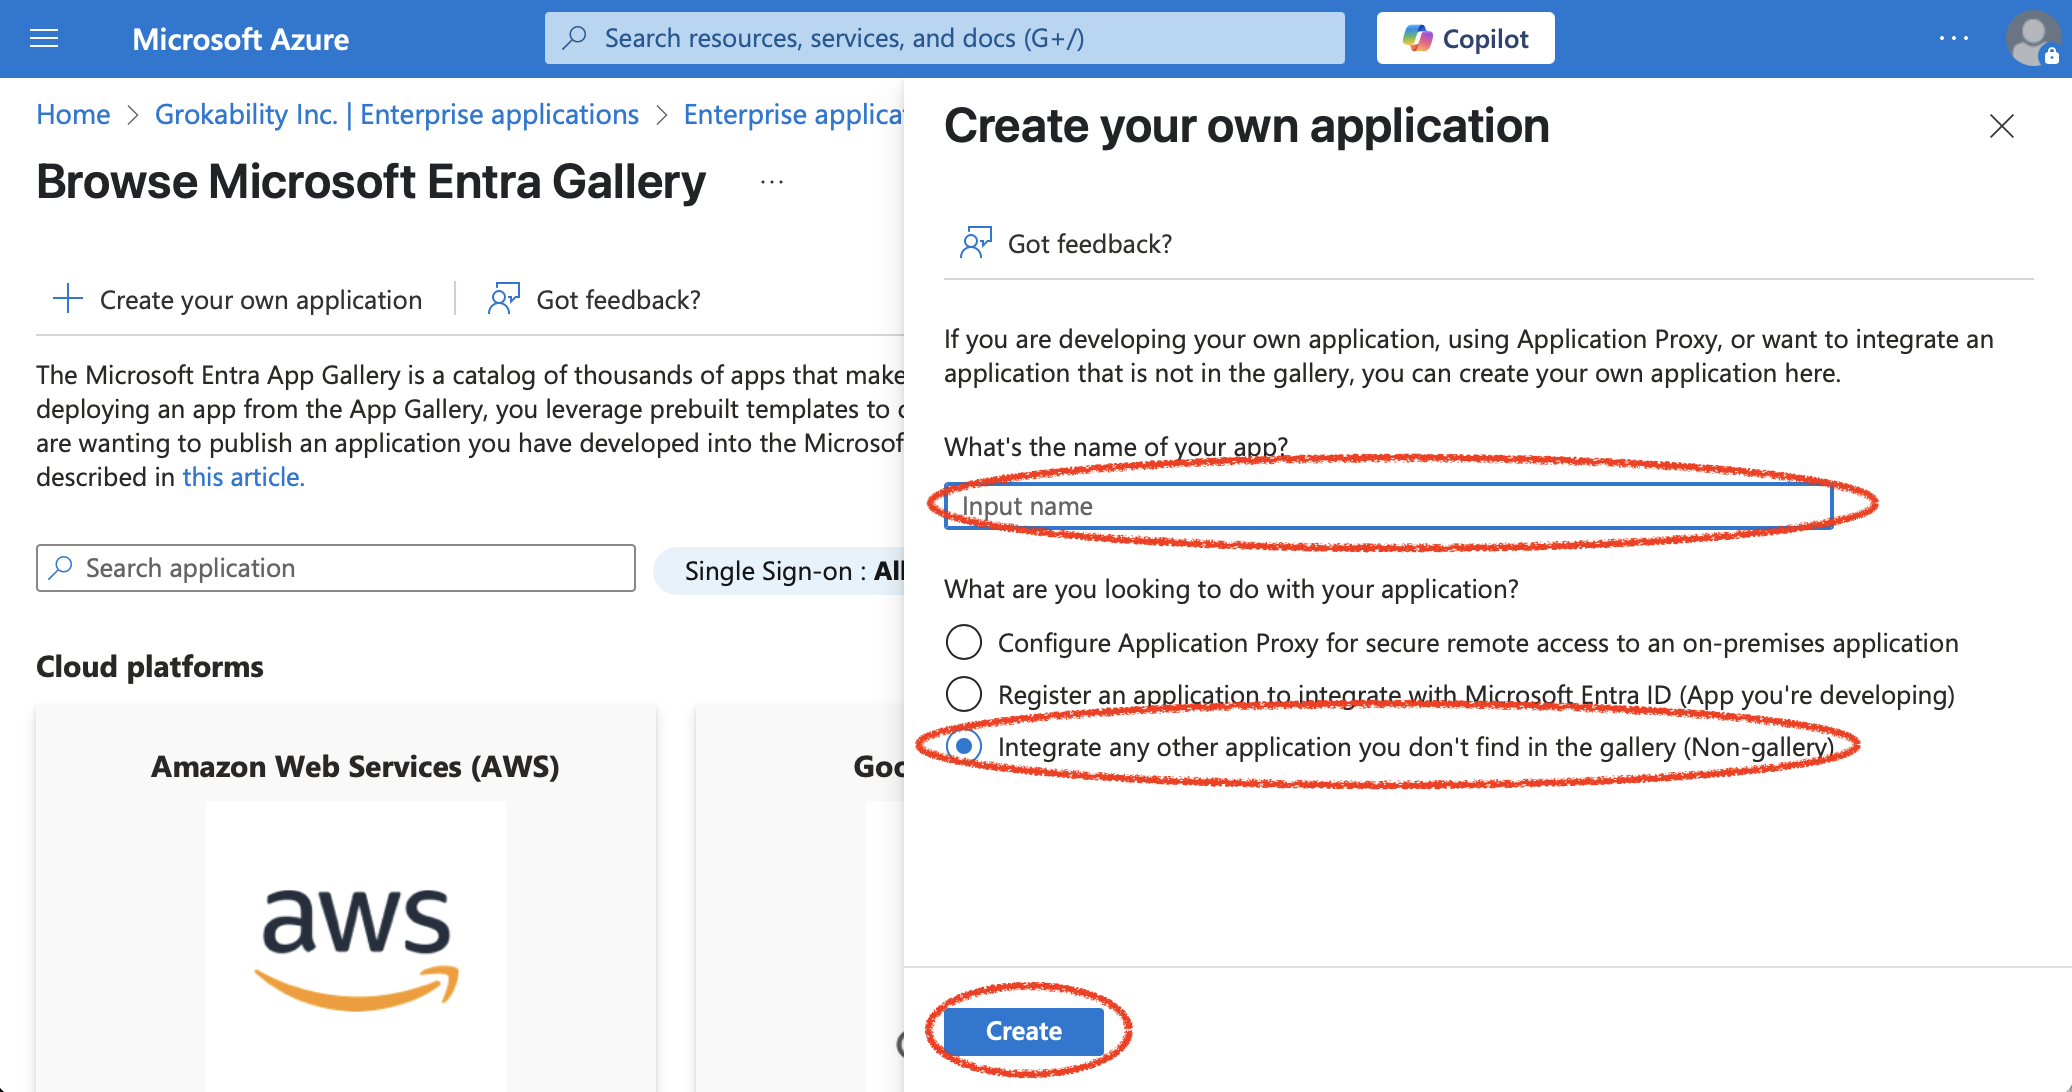2072x1092 pixels.
Task: Click feedback icon in gallery toolbar
Action: click(504, 299)
